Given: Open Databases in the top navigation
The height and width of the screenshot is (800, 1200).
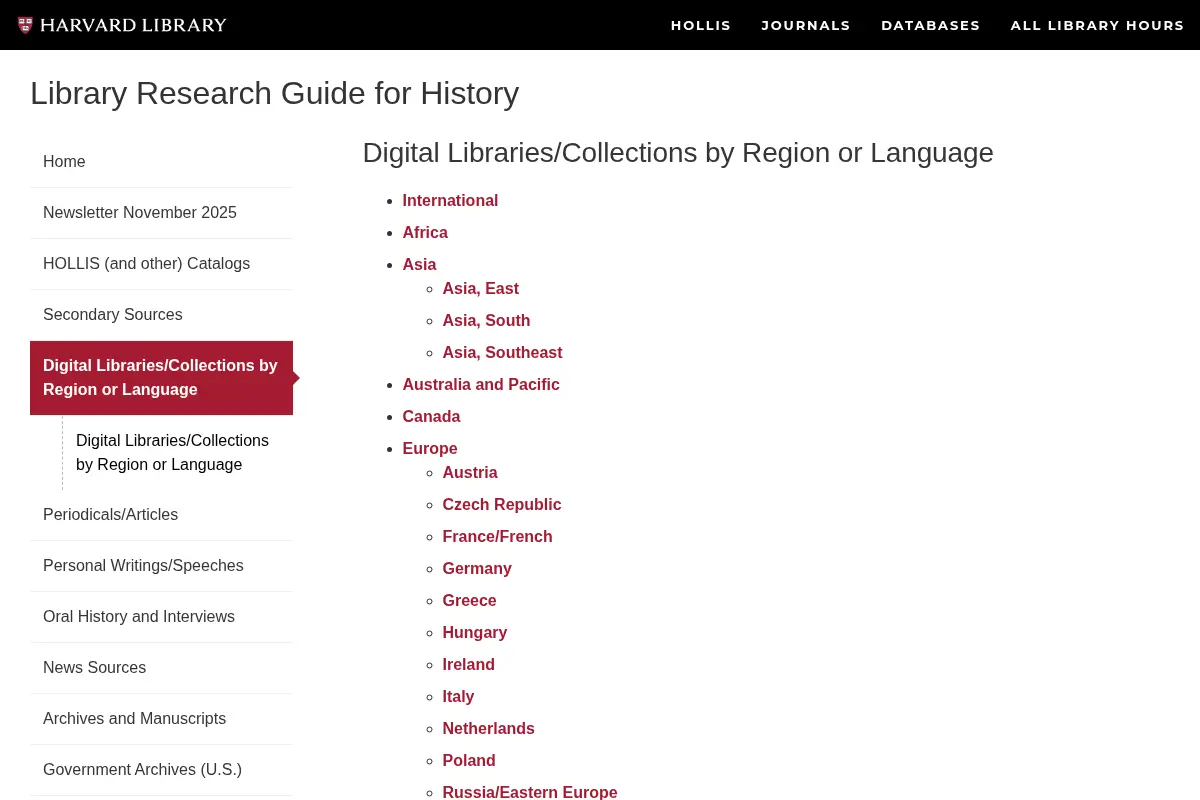Looking at the screenshot, I should 931,25.
